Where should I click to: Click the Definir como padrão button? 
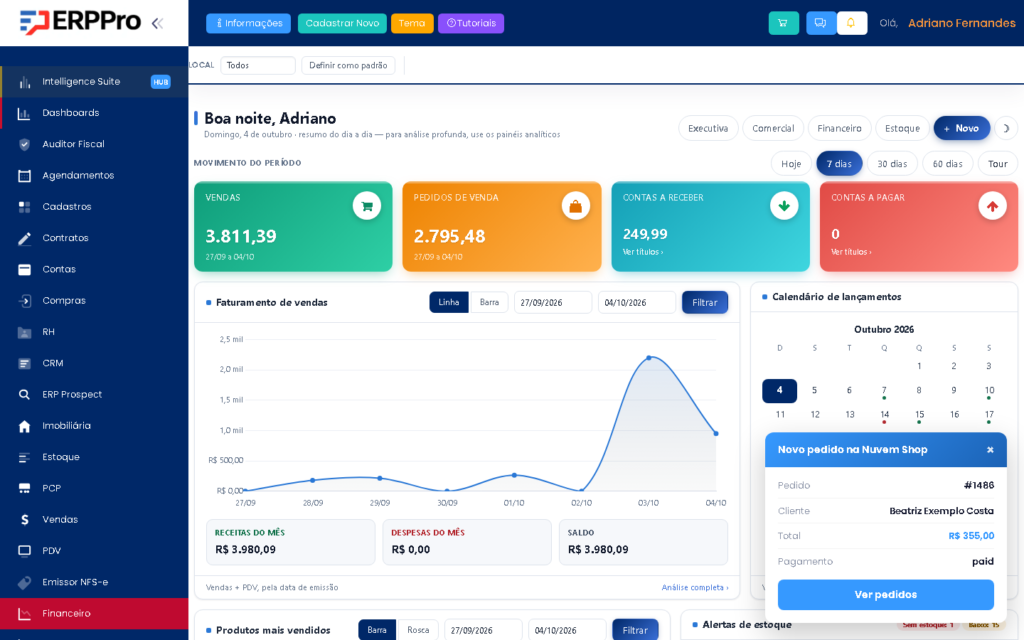348,65
